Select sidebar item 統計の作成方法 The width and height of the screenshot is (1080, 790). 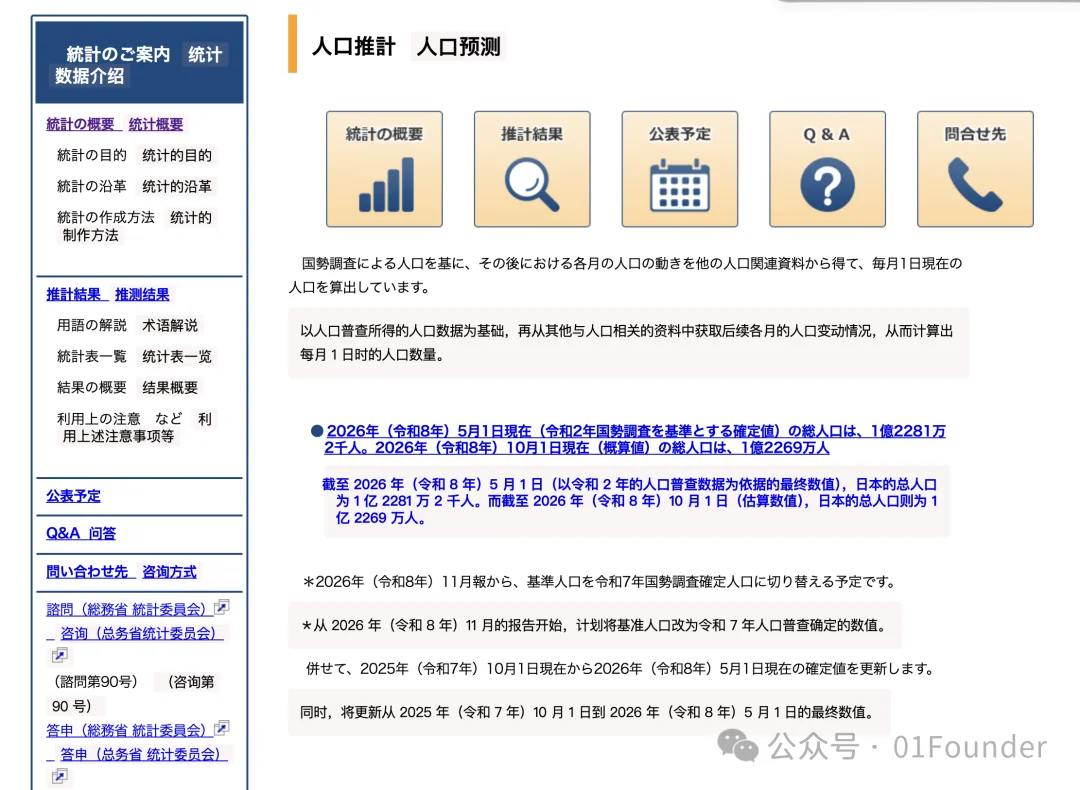click(105, 218)
